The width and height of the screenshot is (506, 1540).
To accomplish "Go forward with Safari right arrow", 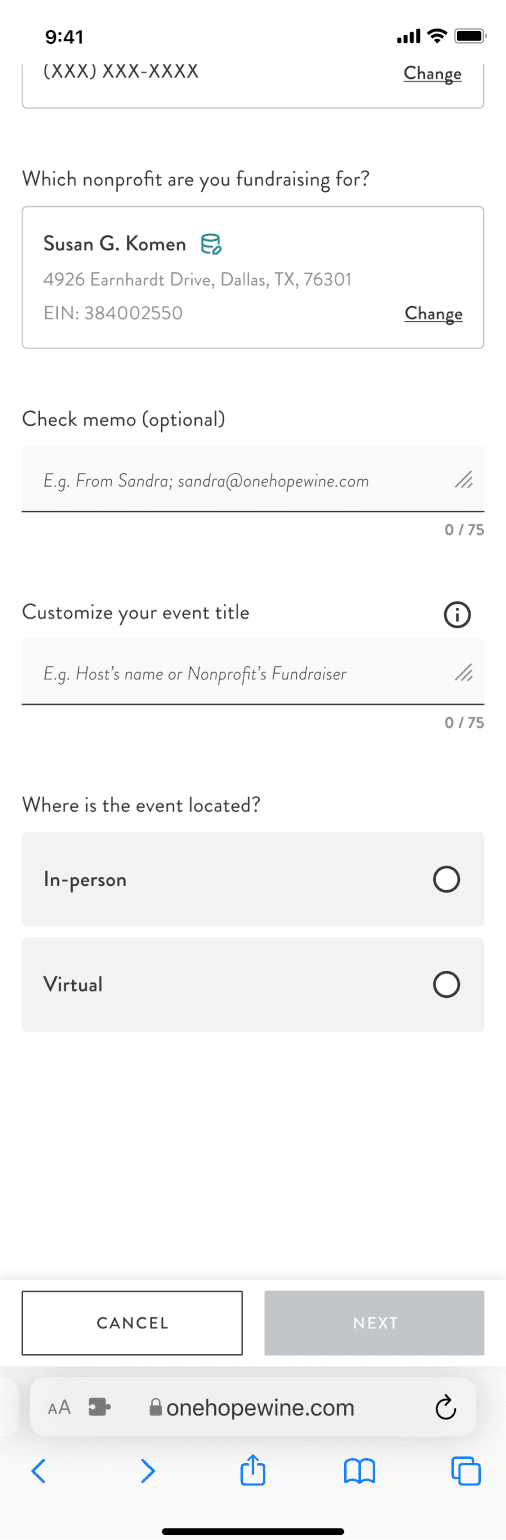I will click(x=147, y=1470).
